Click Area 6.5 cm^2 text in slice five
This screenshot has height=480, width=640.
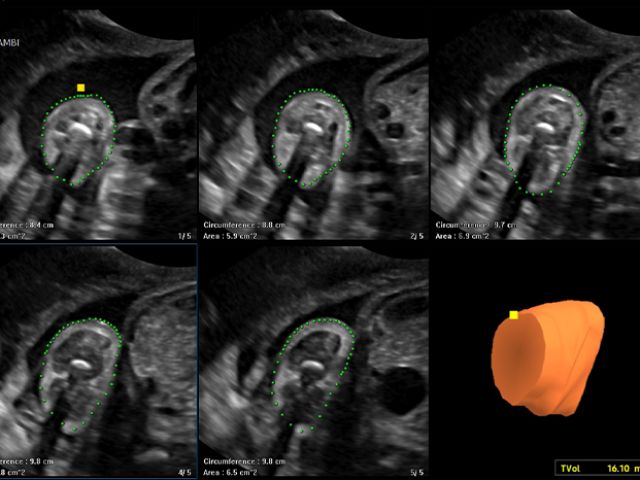(233, 471)
